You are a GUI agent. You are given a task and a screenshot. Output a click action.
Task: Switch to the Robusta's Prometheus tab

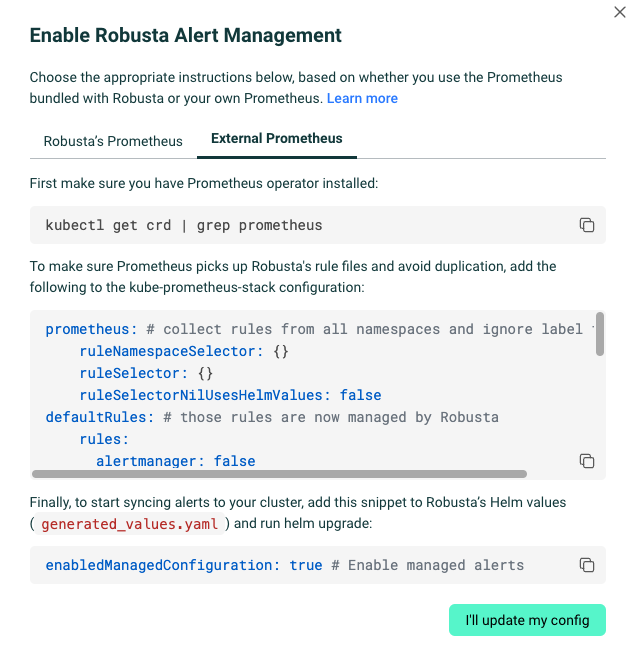(x=113, y=141)
